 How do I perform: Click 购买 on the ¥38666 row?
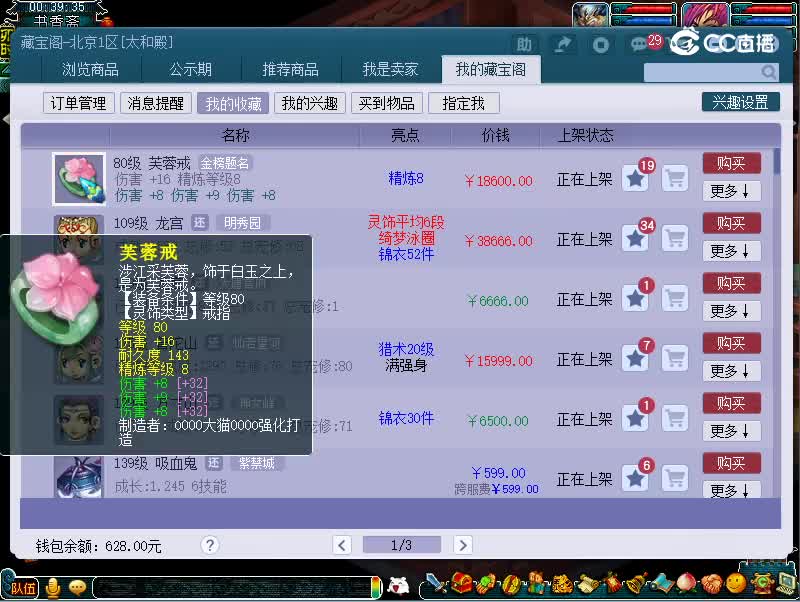732,223
